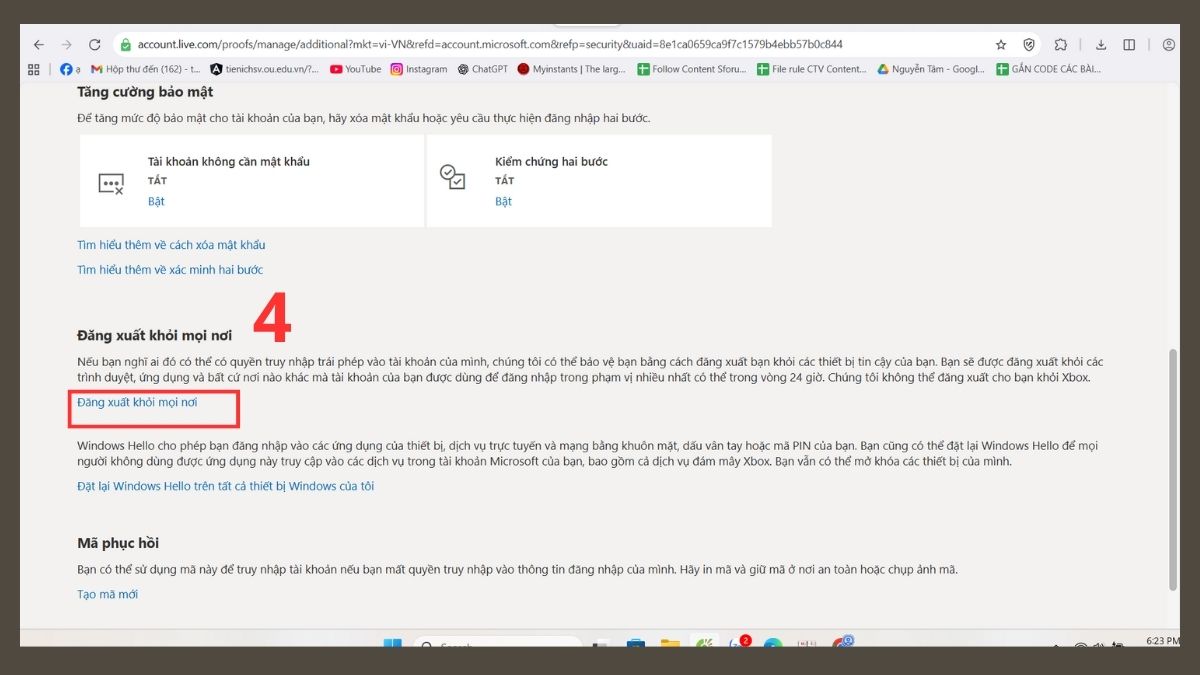This screenshot has height=675, width=1200.
Task: Open 'Tìm hiểu thêm về cách xóa mật khẩu'
Action: coord(171,245)
